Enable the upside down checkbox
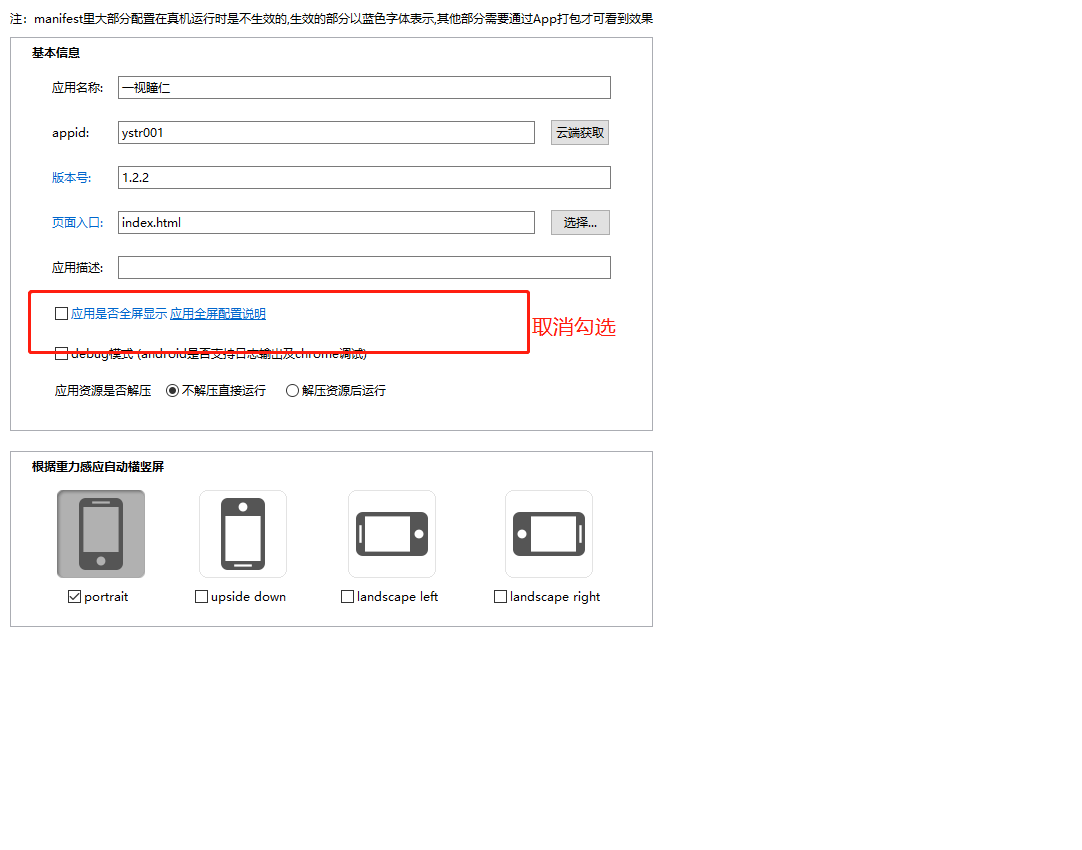The image size is (1082, 850). tap(201, 597)
